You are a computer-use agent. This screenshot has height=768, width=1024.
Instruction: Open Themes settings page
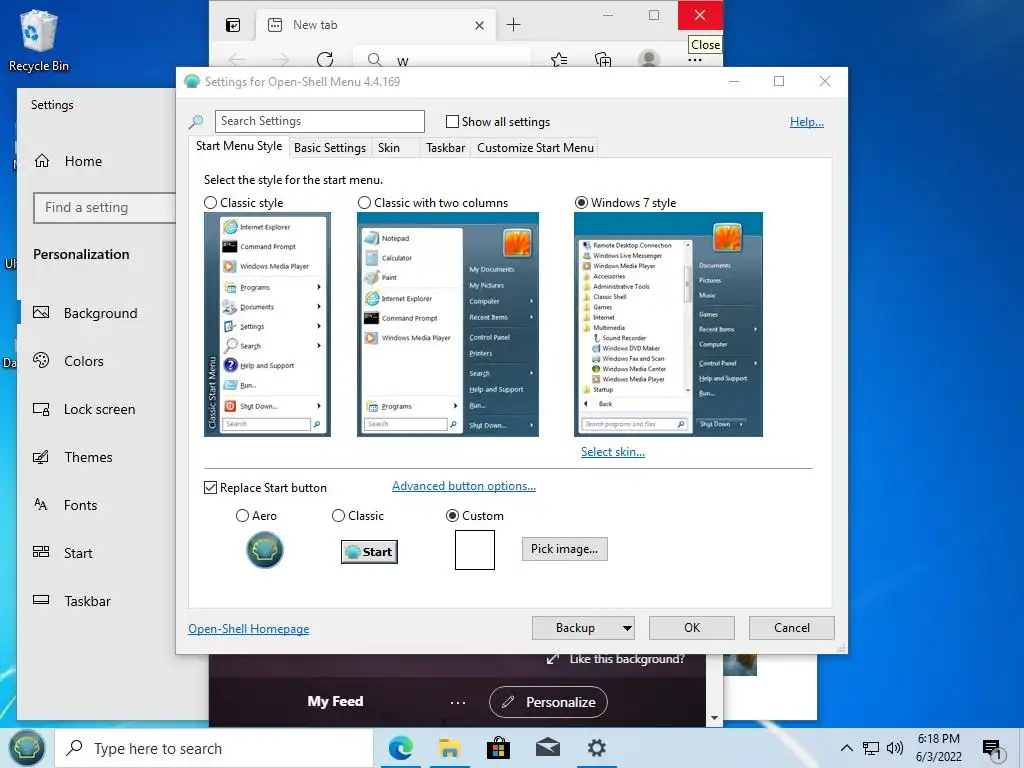pos(88,457)
